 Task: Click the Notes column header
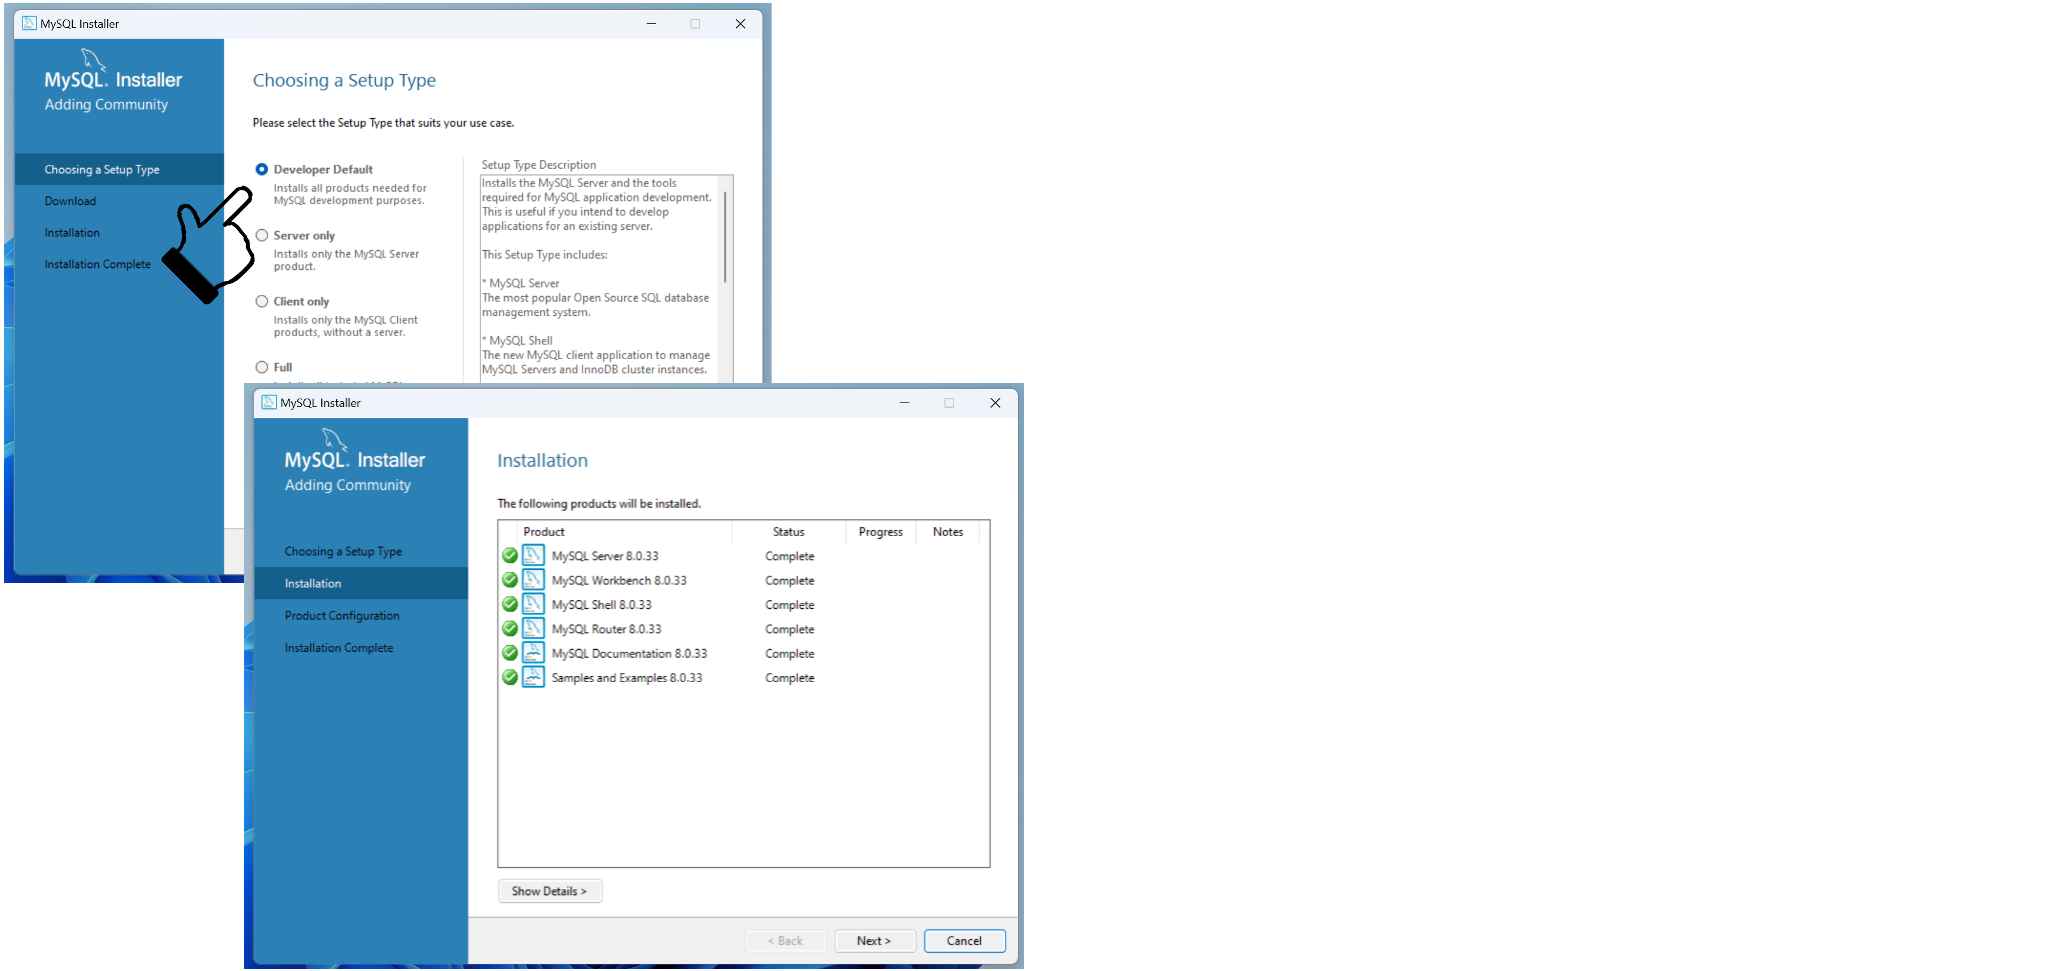click(x=948, y=532)
